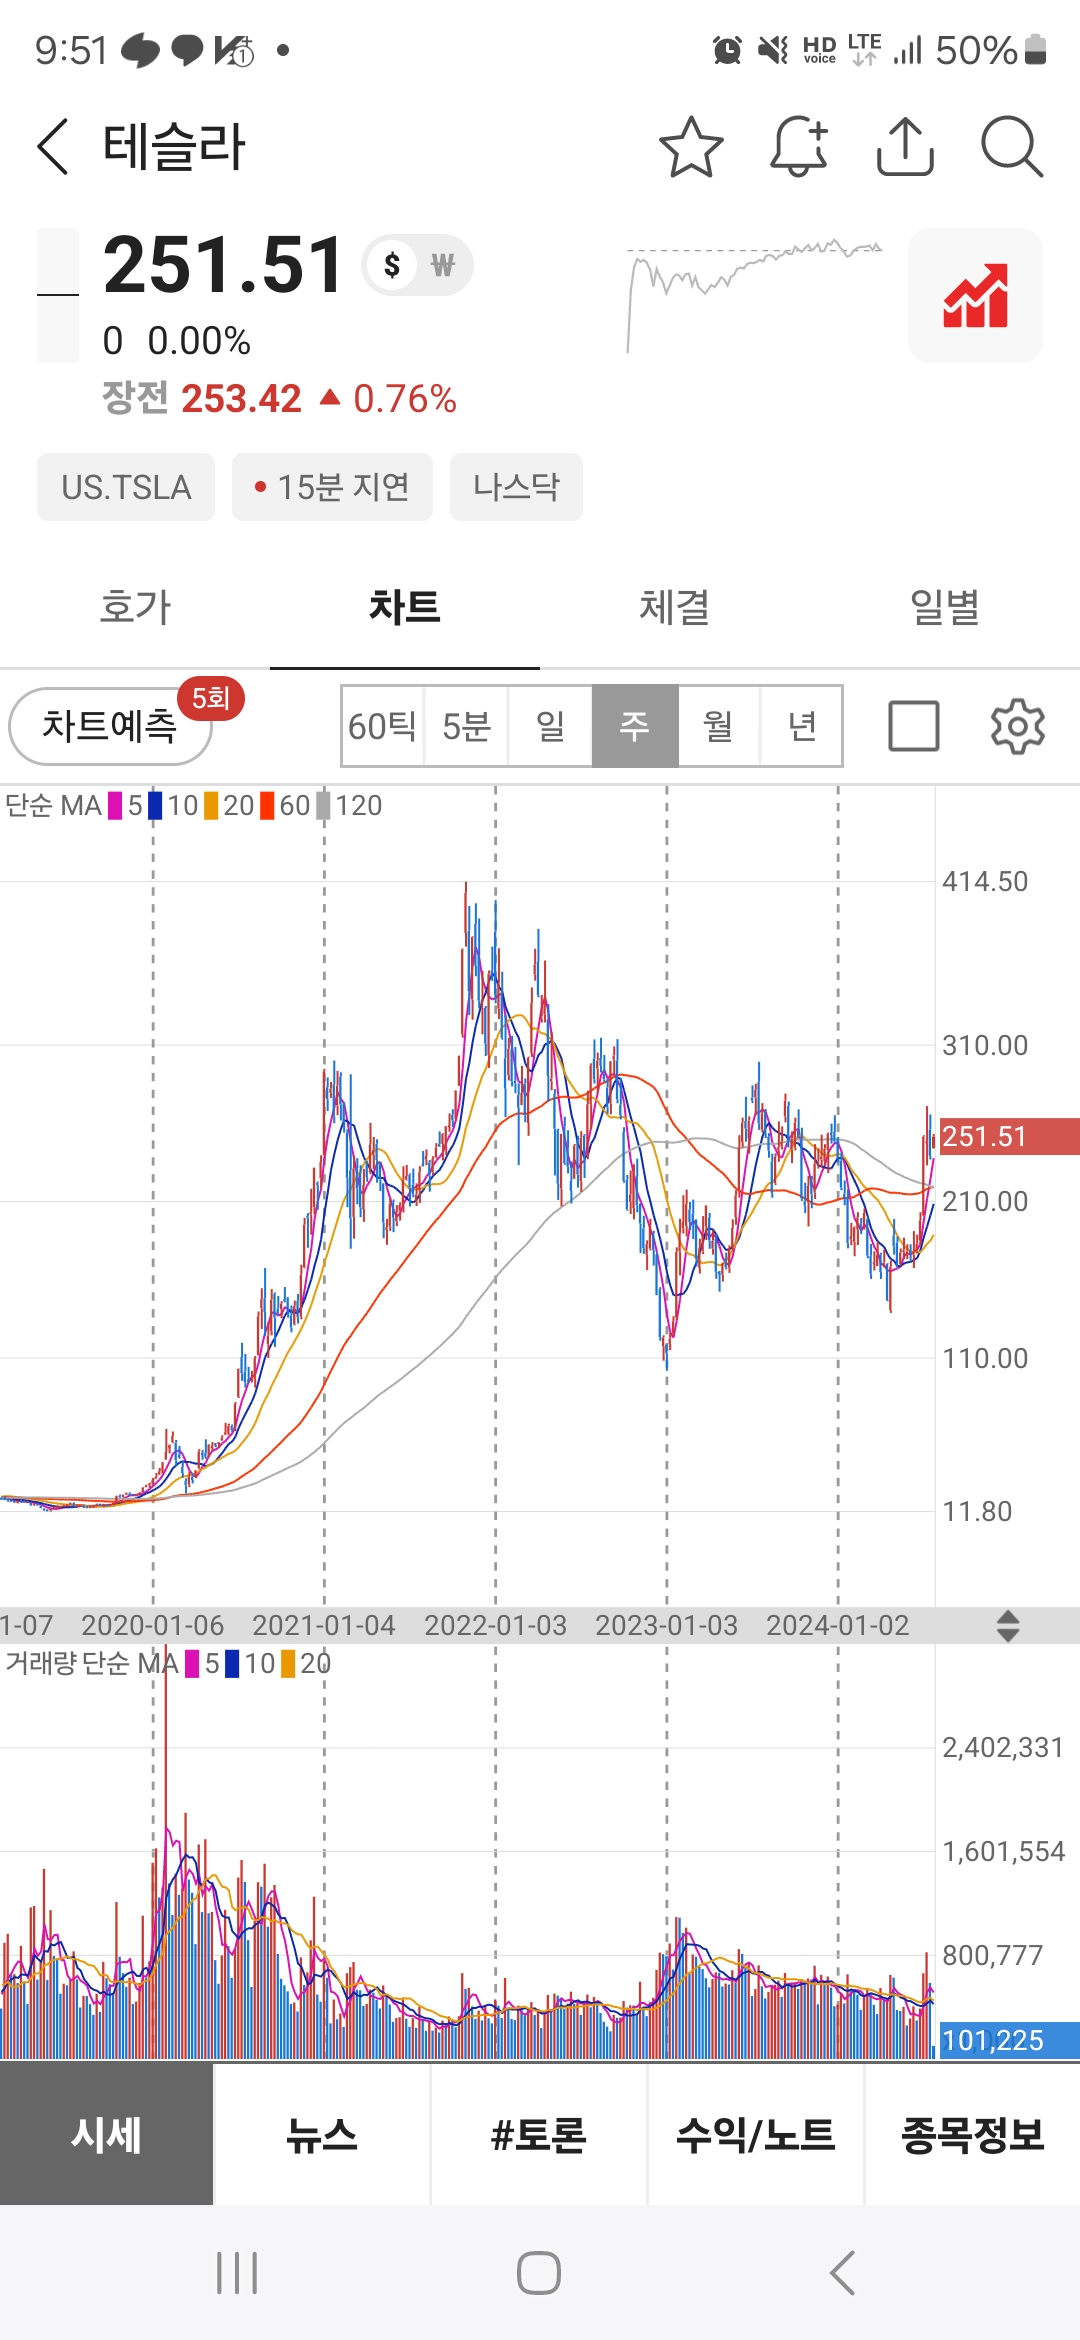Open the 수익/노트 bottom tab
This screenshot has height=2340, width=1080.
pyautogui.click(x=756, y=2135)
